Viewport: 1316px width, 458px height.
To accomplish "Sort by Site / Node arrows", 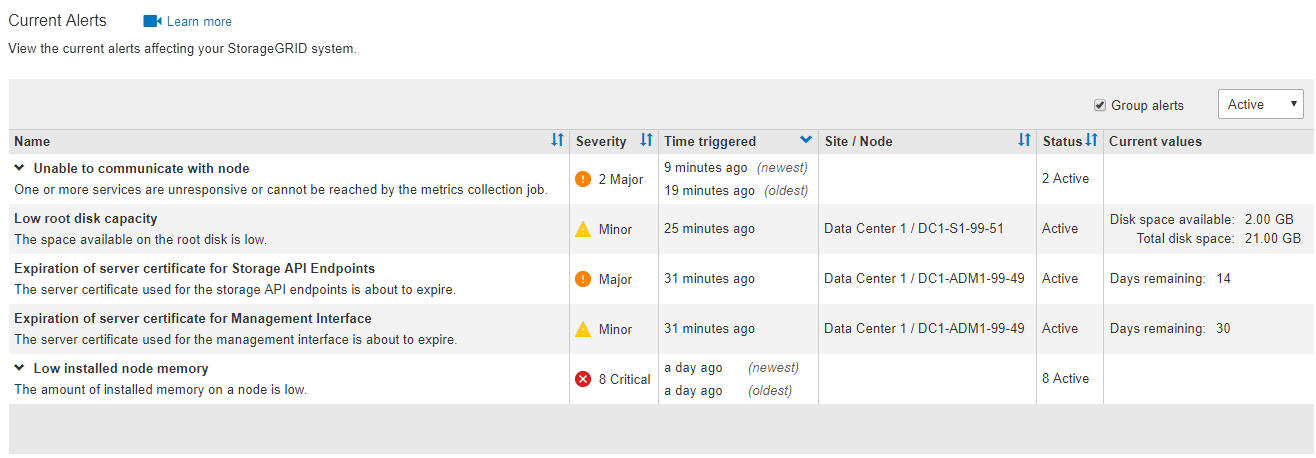I will (x=1024, y=141).
